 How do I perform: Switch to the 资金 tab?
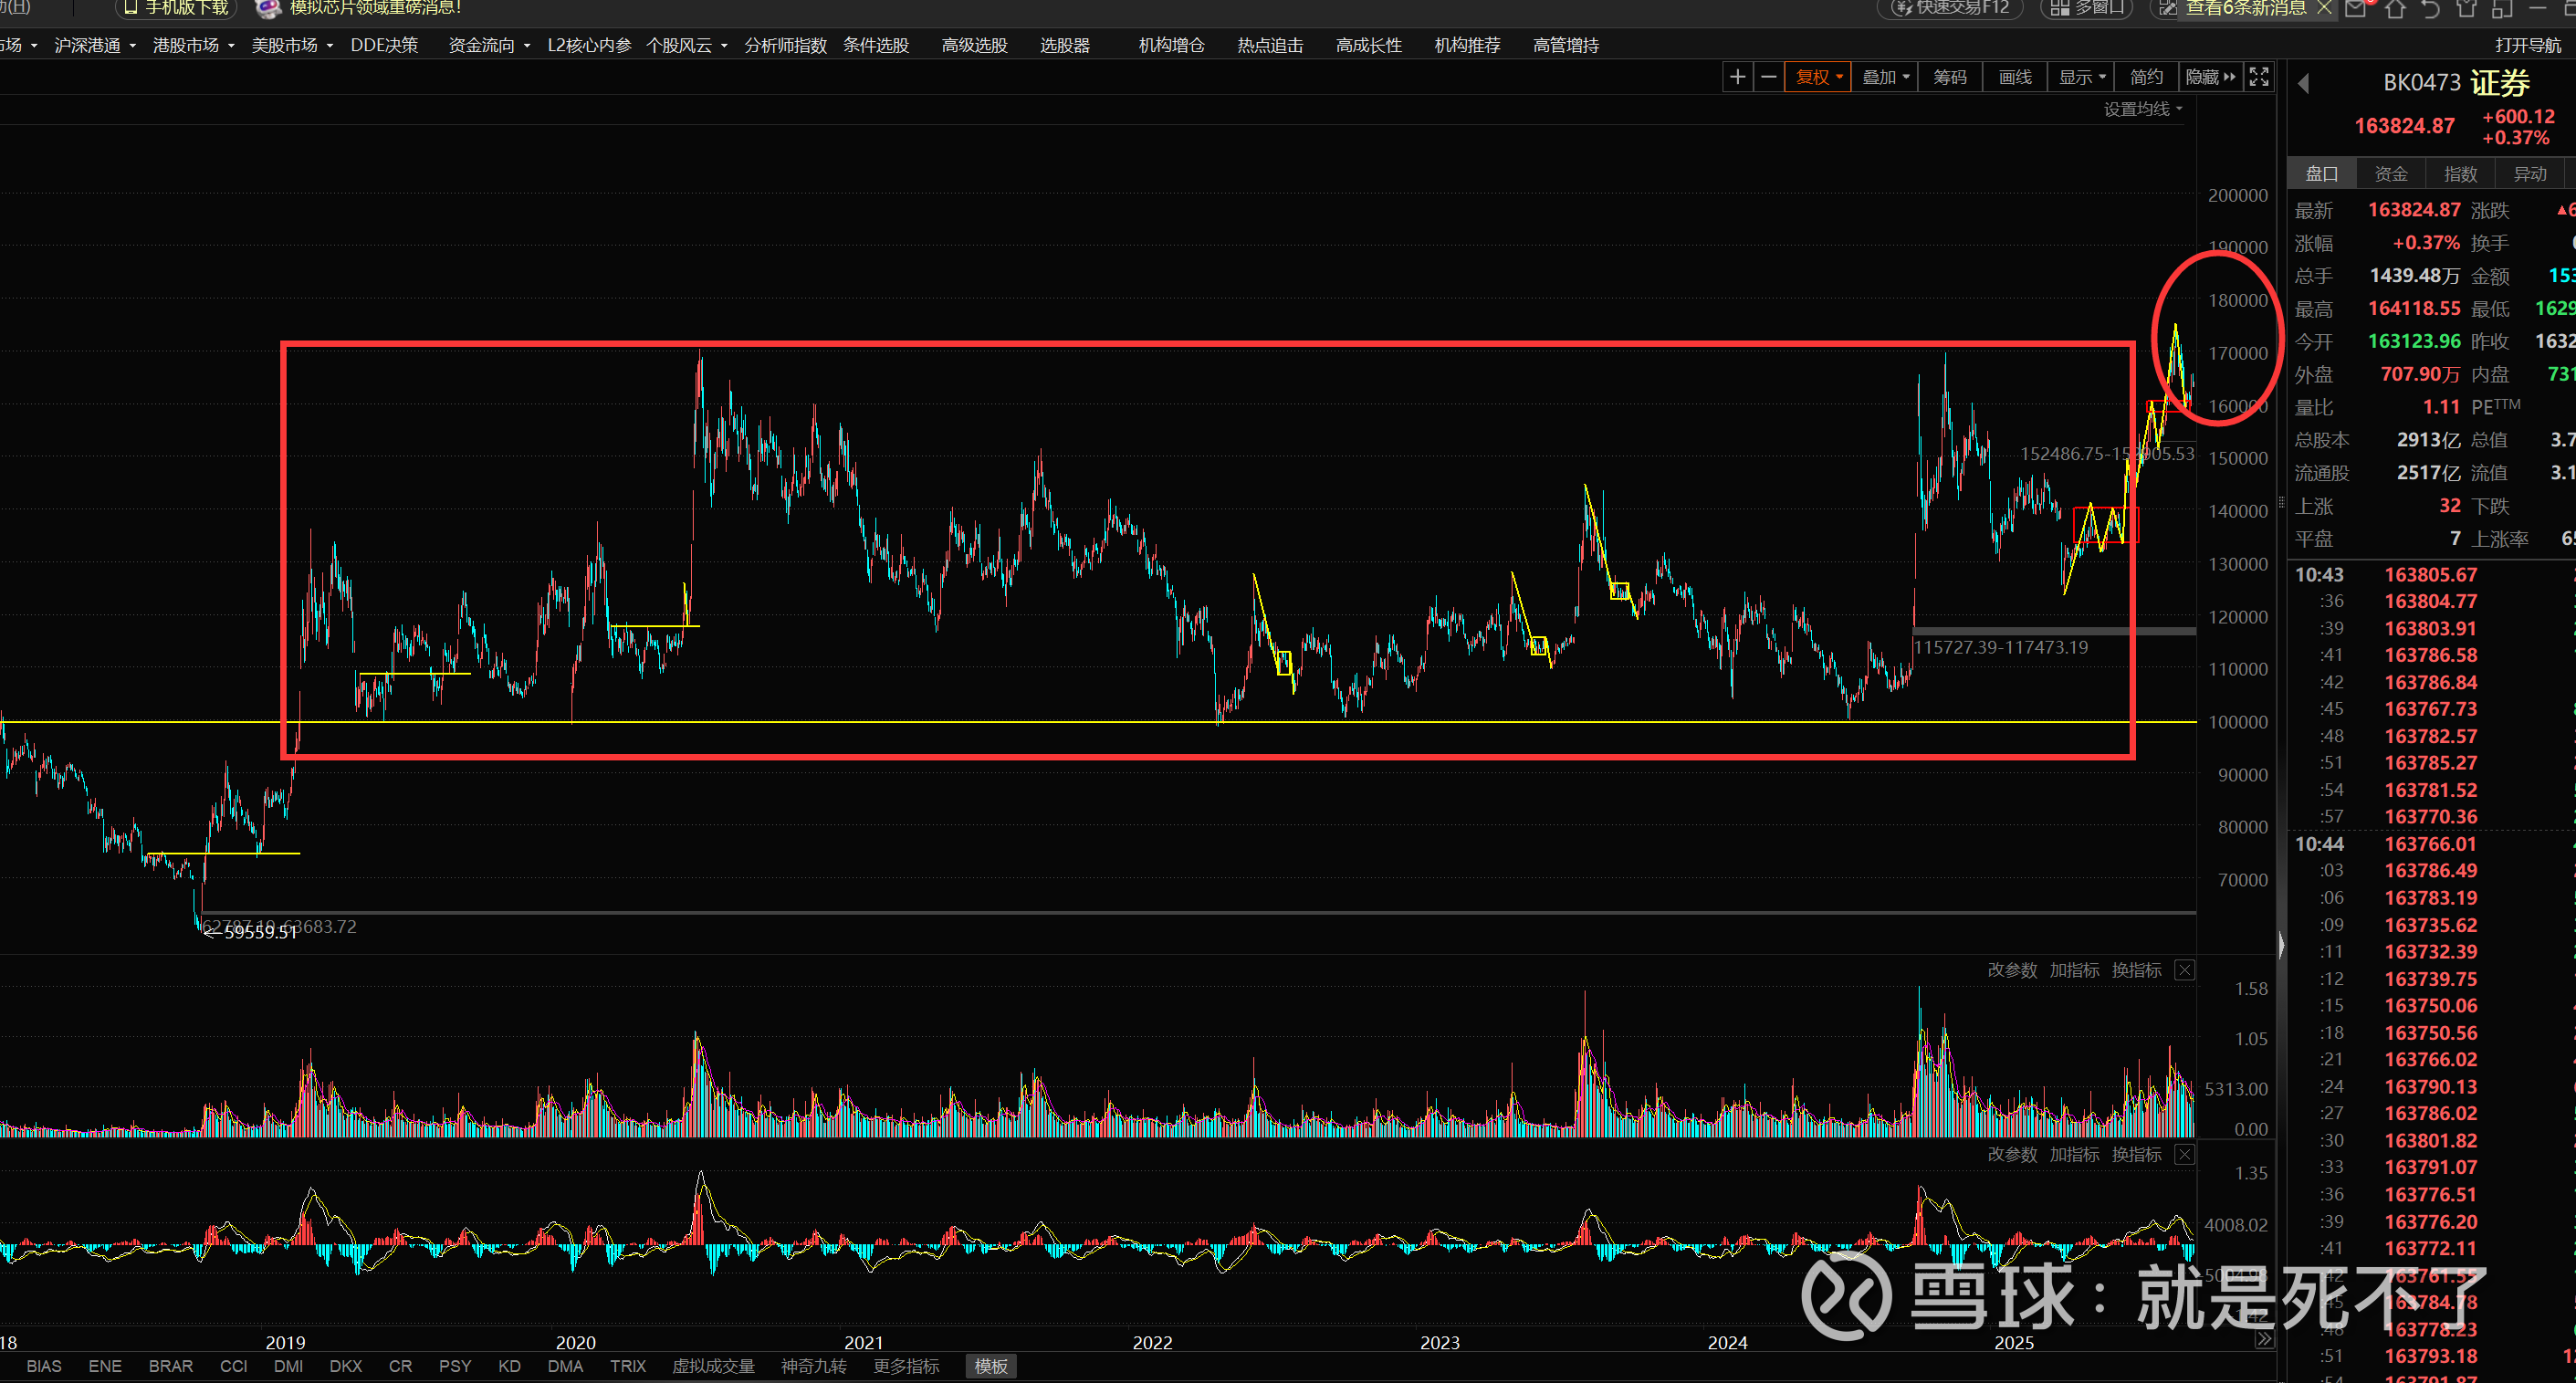(2390, 174)
